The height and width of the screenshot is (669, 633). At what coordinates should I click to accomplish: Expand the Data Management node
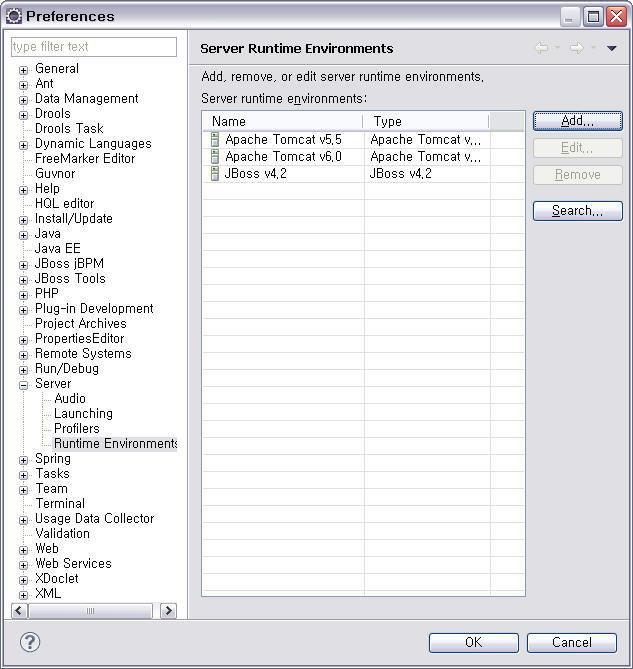coord(23,100)
